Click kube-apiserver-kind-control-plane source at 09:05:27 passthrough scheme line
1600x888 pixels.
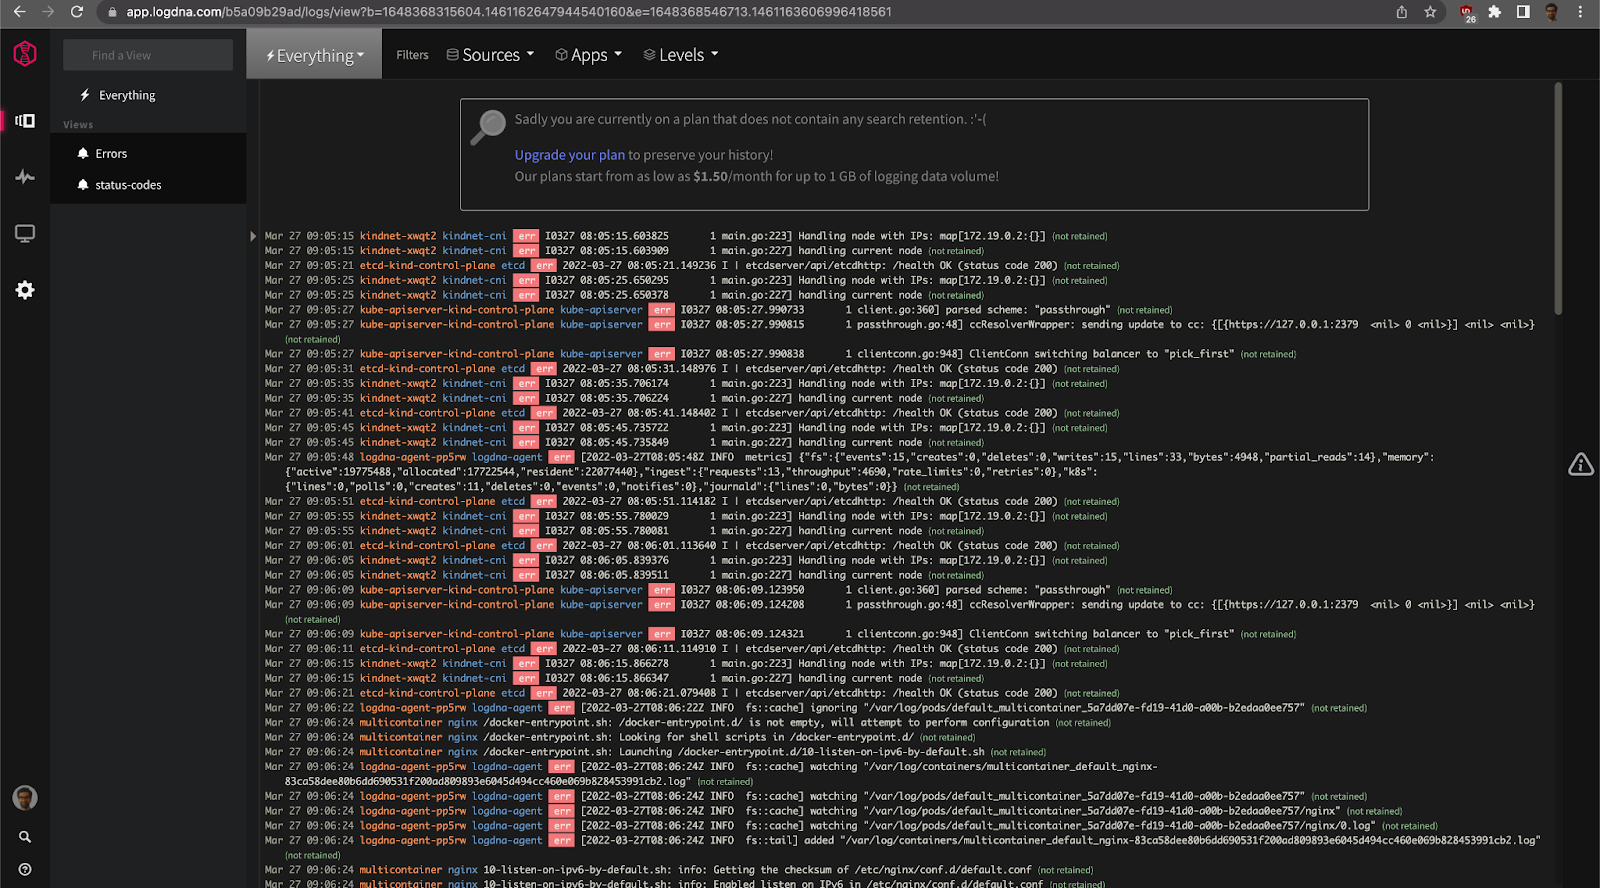tap(456, 310)
